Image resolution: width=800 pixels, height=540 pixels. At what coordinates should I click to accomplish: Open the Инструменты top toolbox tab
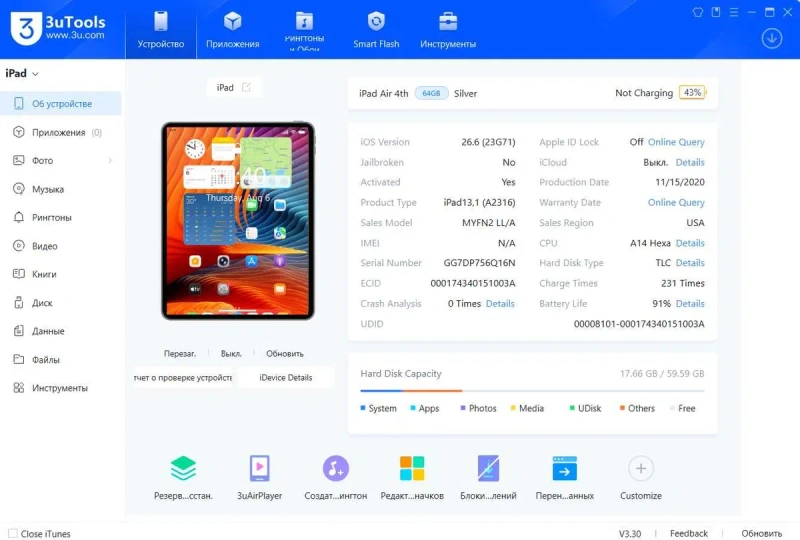tap(448, 30)
